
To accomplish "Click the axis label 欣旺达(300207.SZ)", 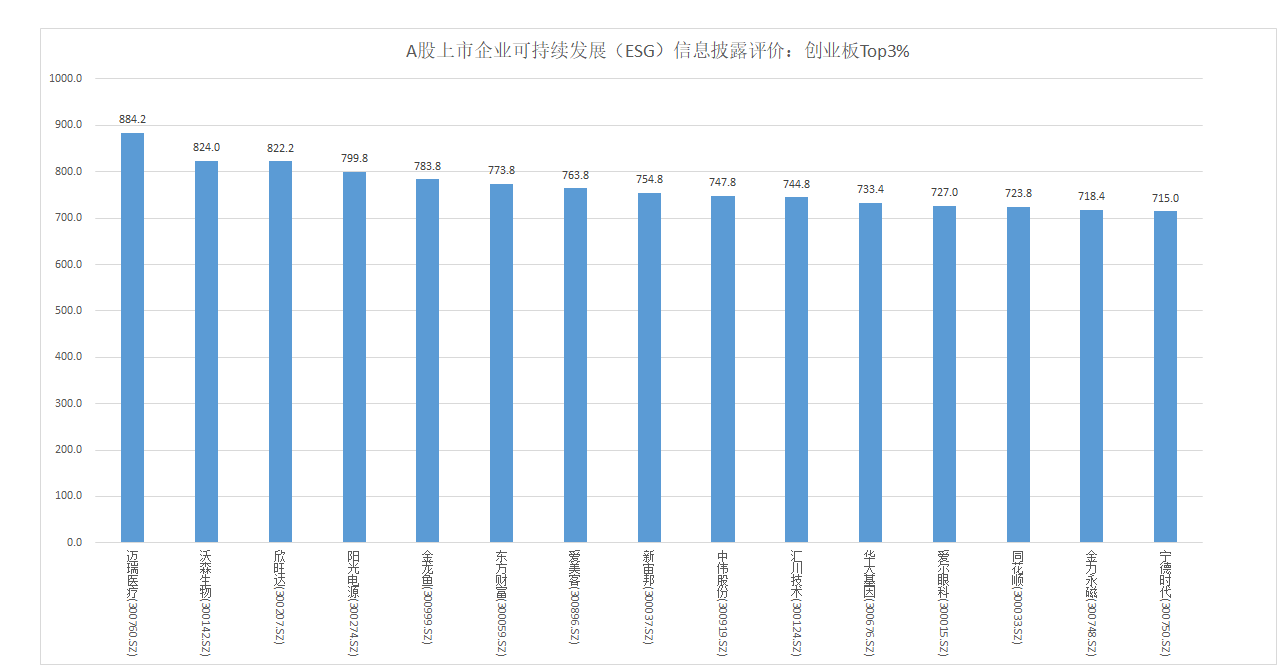I will [x=281, y=599].
